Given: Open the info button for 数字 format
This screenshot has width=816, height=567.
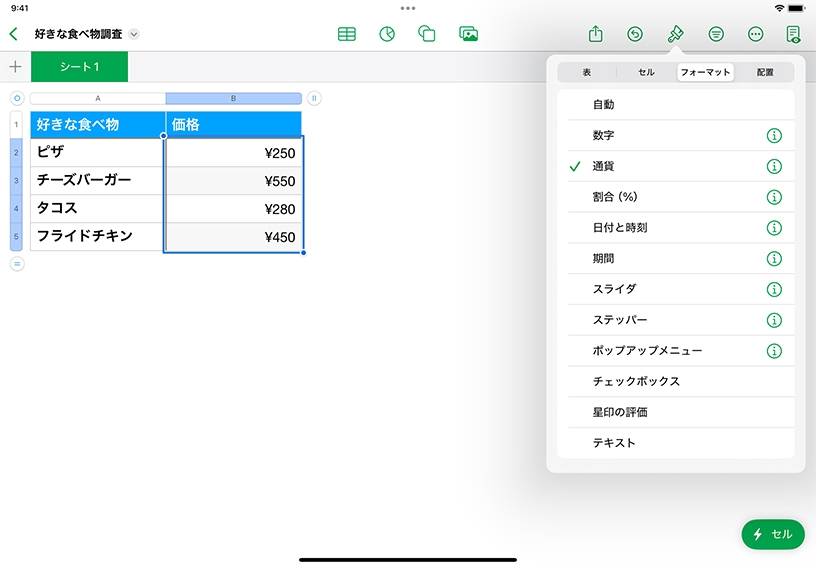Looking at the screenshot, I should point(773,136).
